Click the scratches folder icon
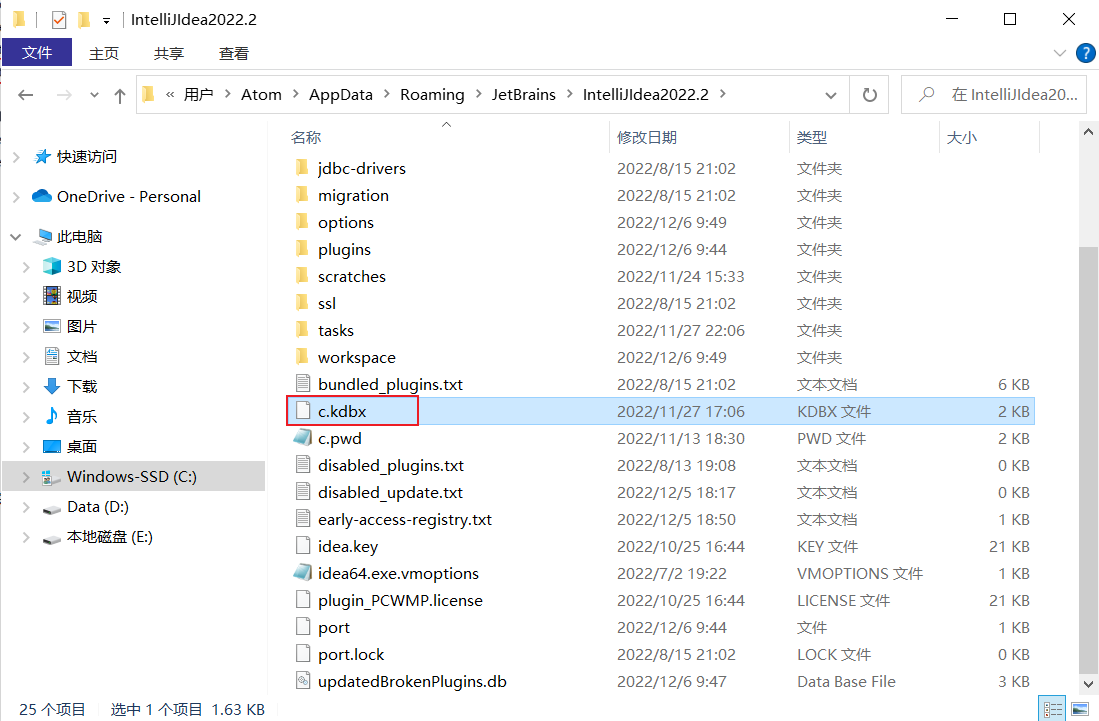 pyautogui.click(x=302, y=275)
